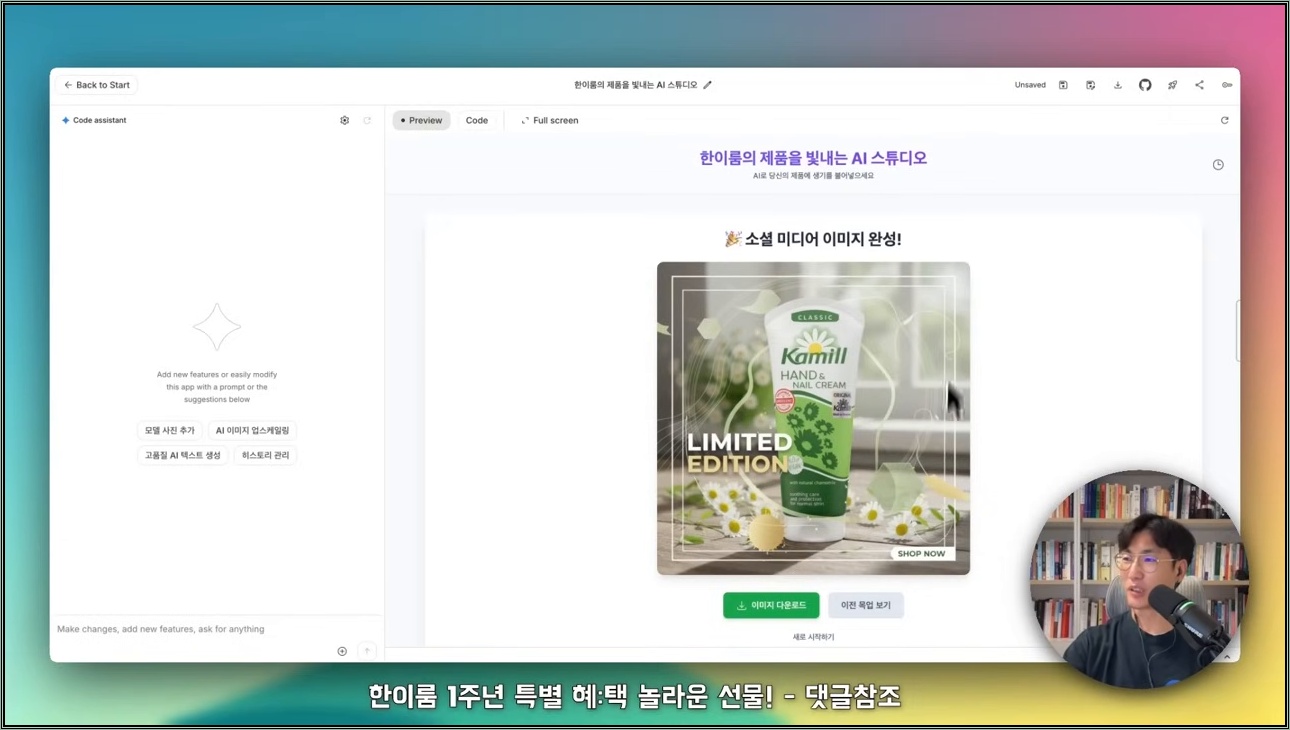The height and width of the screenshot is (730, 1290).
Task: Click the API key icon
Action: tap(1227, 85)
